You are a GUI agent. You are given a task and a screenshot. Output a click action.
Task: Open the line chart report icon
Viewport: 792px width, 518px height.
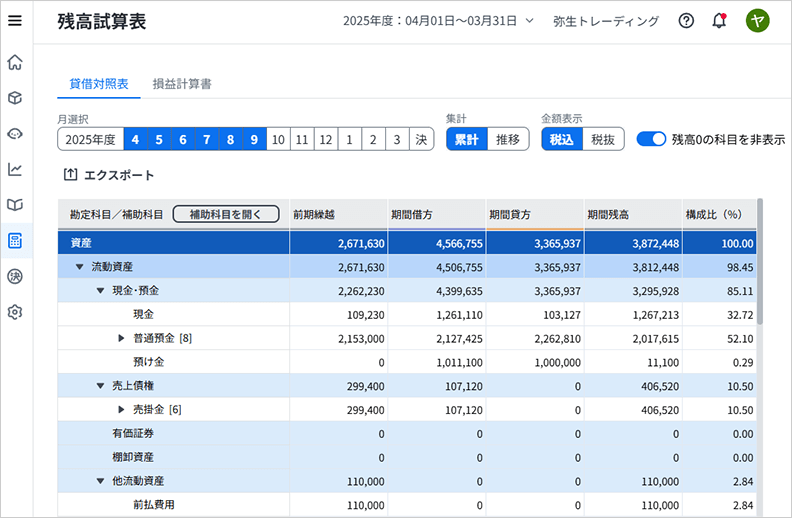[15, 169]
